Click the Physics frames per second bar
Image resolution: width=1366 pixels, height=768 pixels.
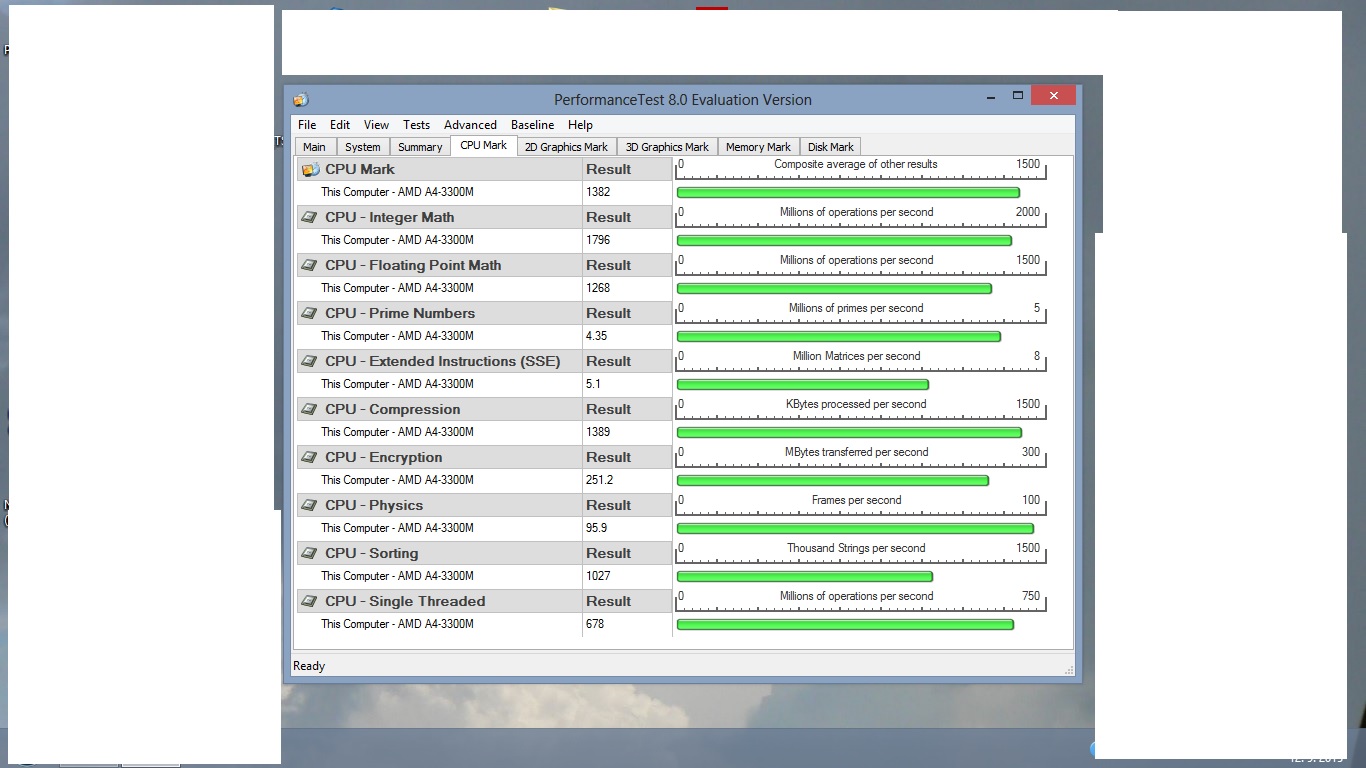pyautogui.click(x=855, y=528)
